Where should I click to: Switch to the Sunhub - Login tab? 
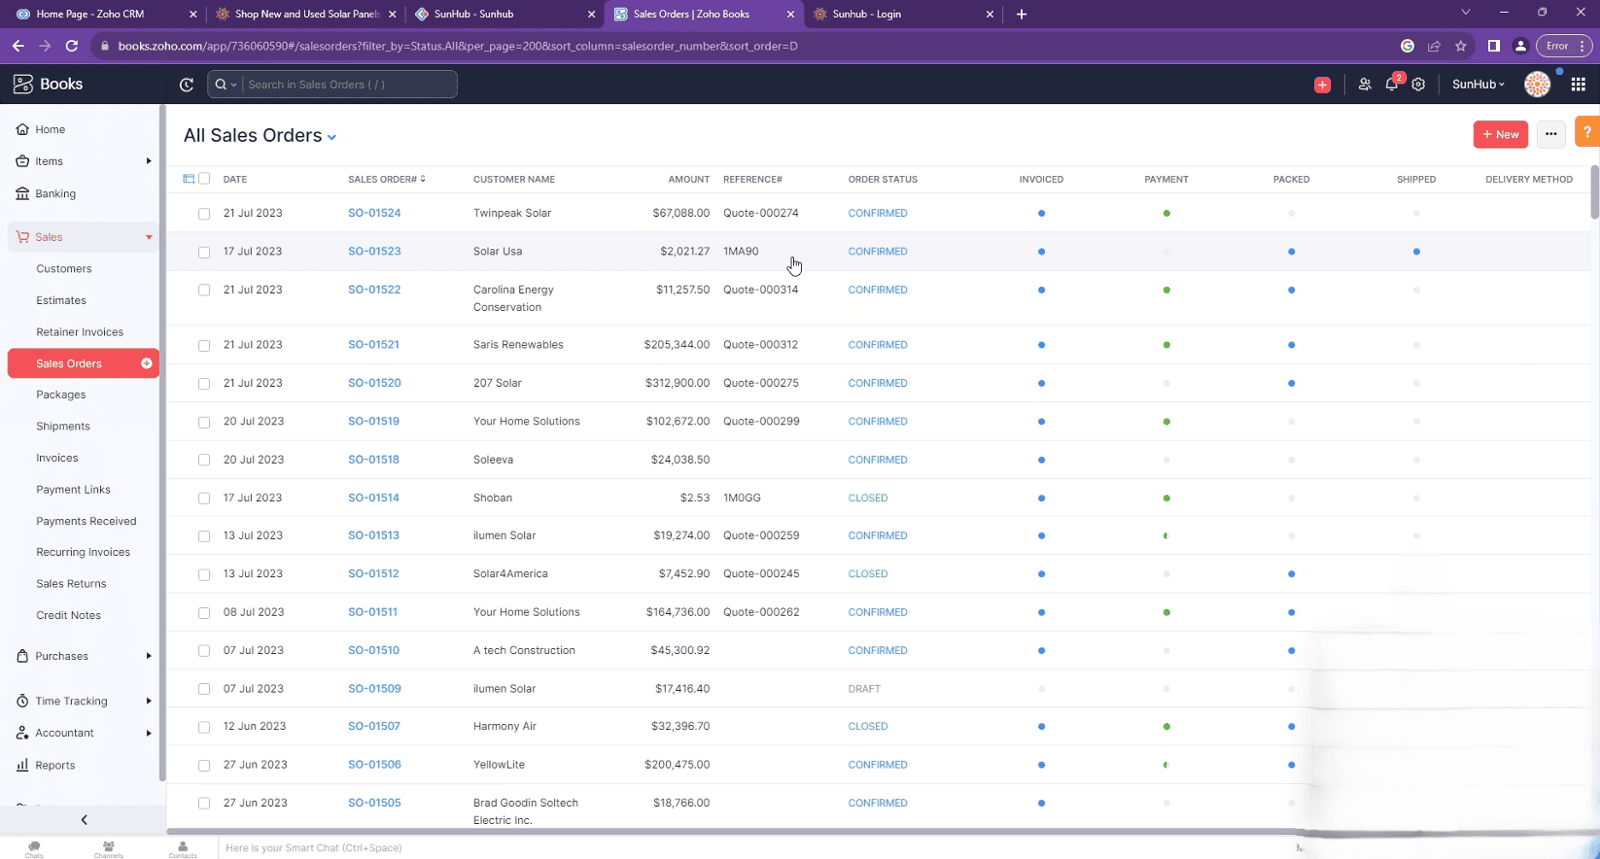click(904, 14)
